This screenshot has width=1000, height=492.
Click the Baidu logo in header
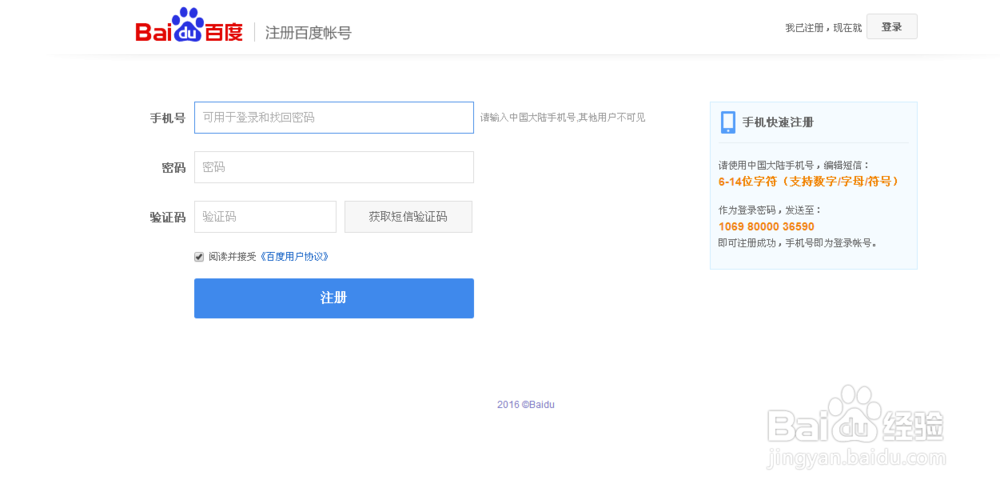(189, 26)
